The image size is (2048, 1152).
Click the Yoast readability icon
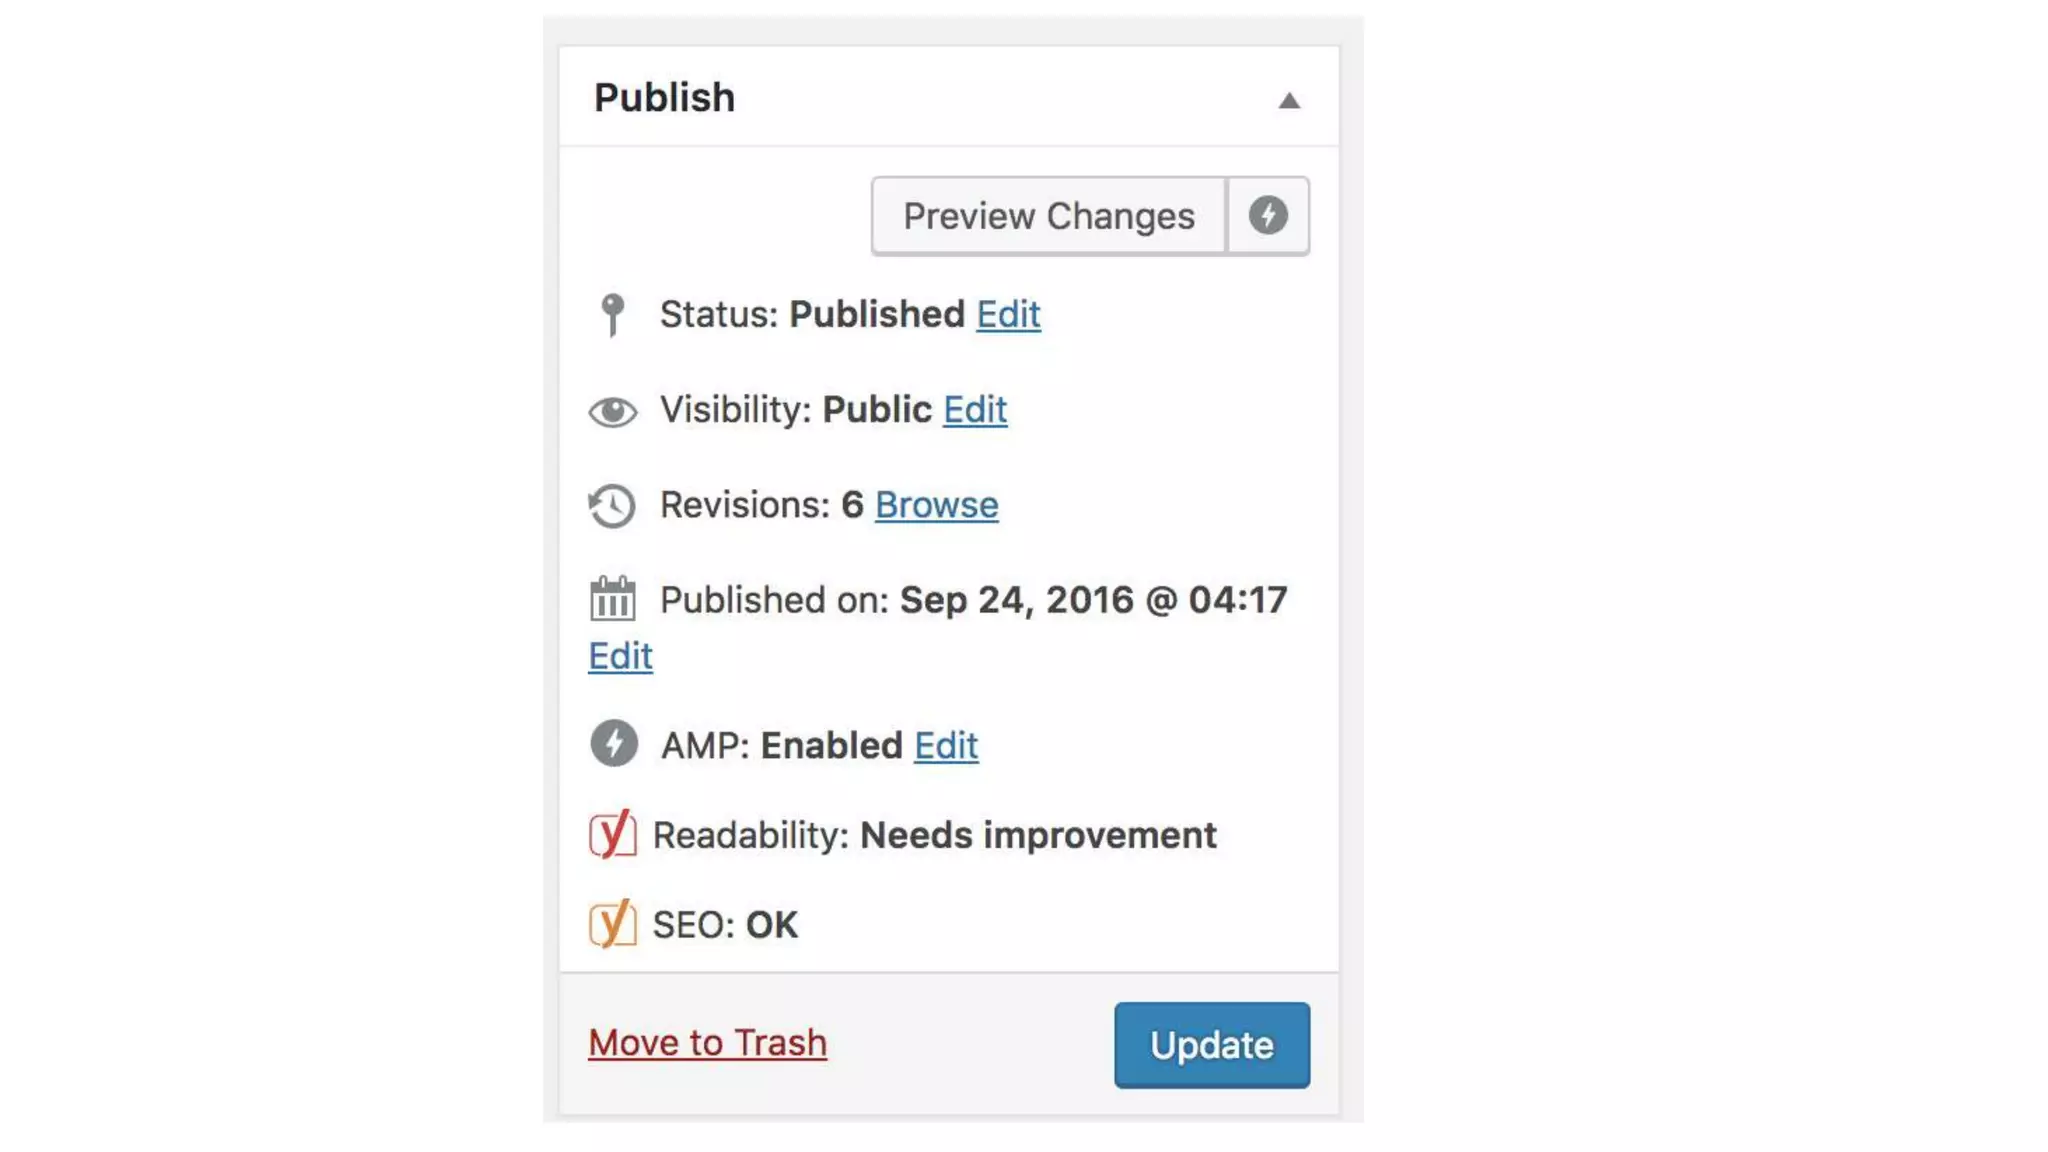612,834
